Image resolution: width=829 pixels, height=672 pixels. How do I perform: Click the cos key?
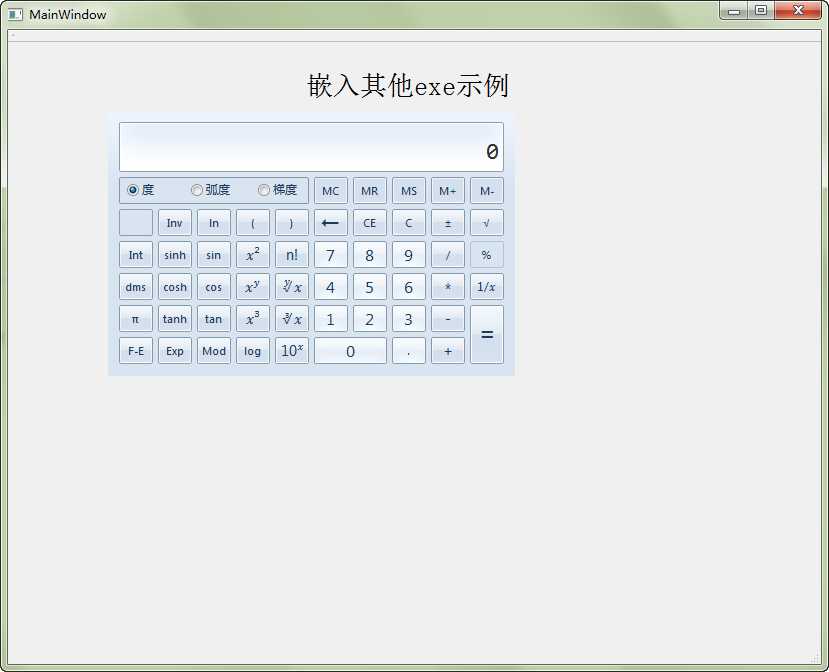[x=214, y=287]
